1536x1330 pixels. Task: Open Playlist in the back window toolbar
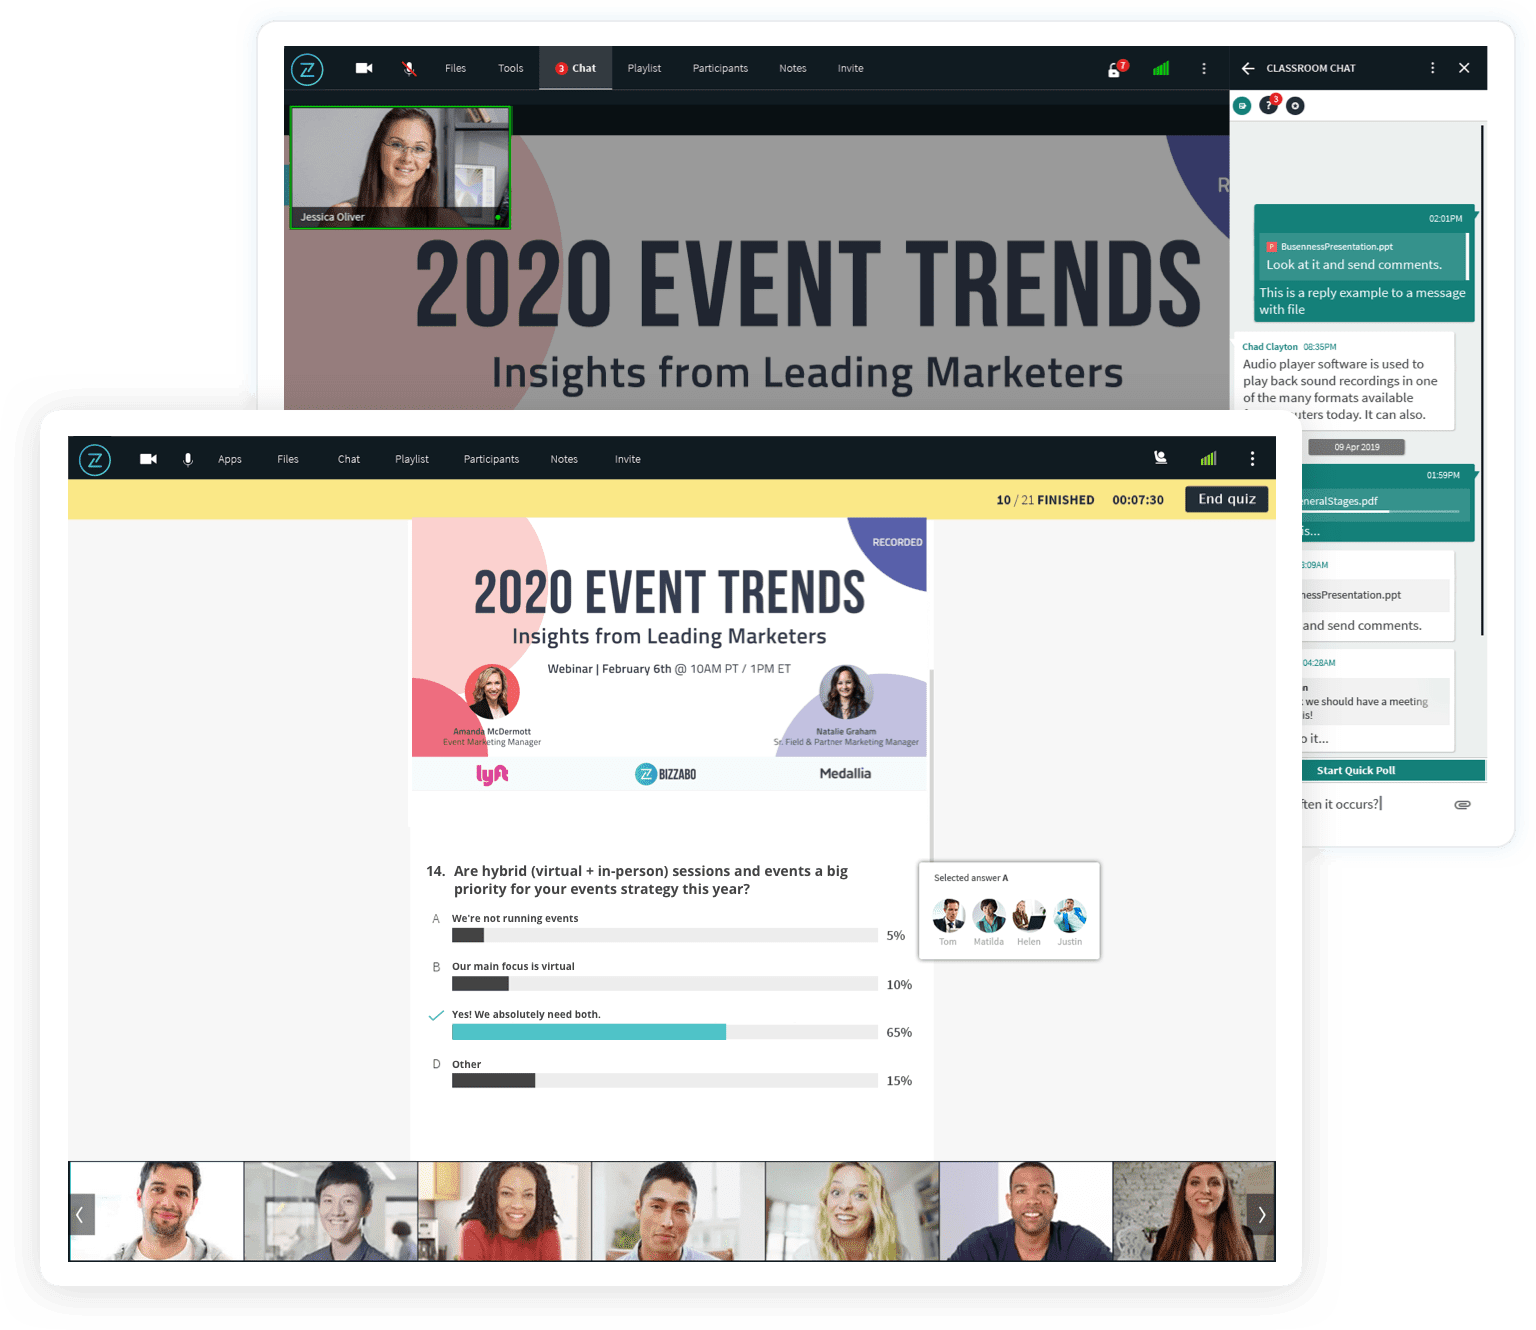pos(644,68)
